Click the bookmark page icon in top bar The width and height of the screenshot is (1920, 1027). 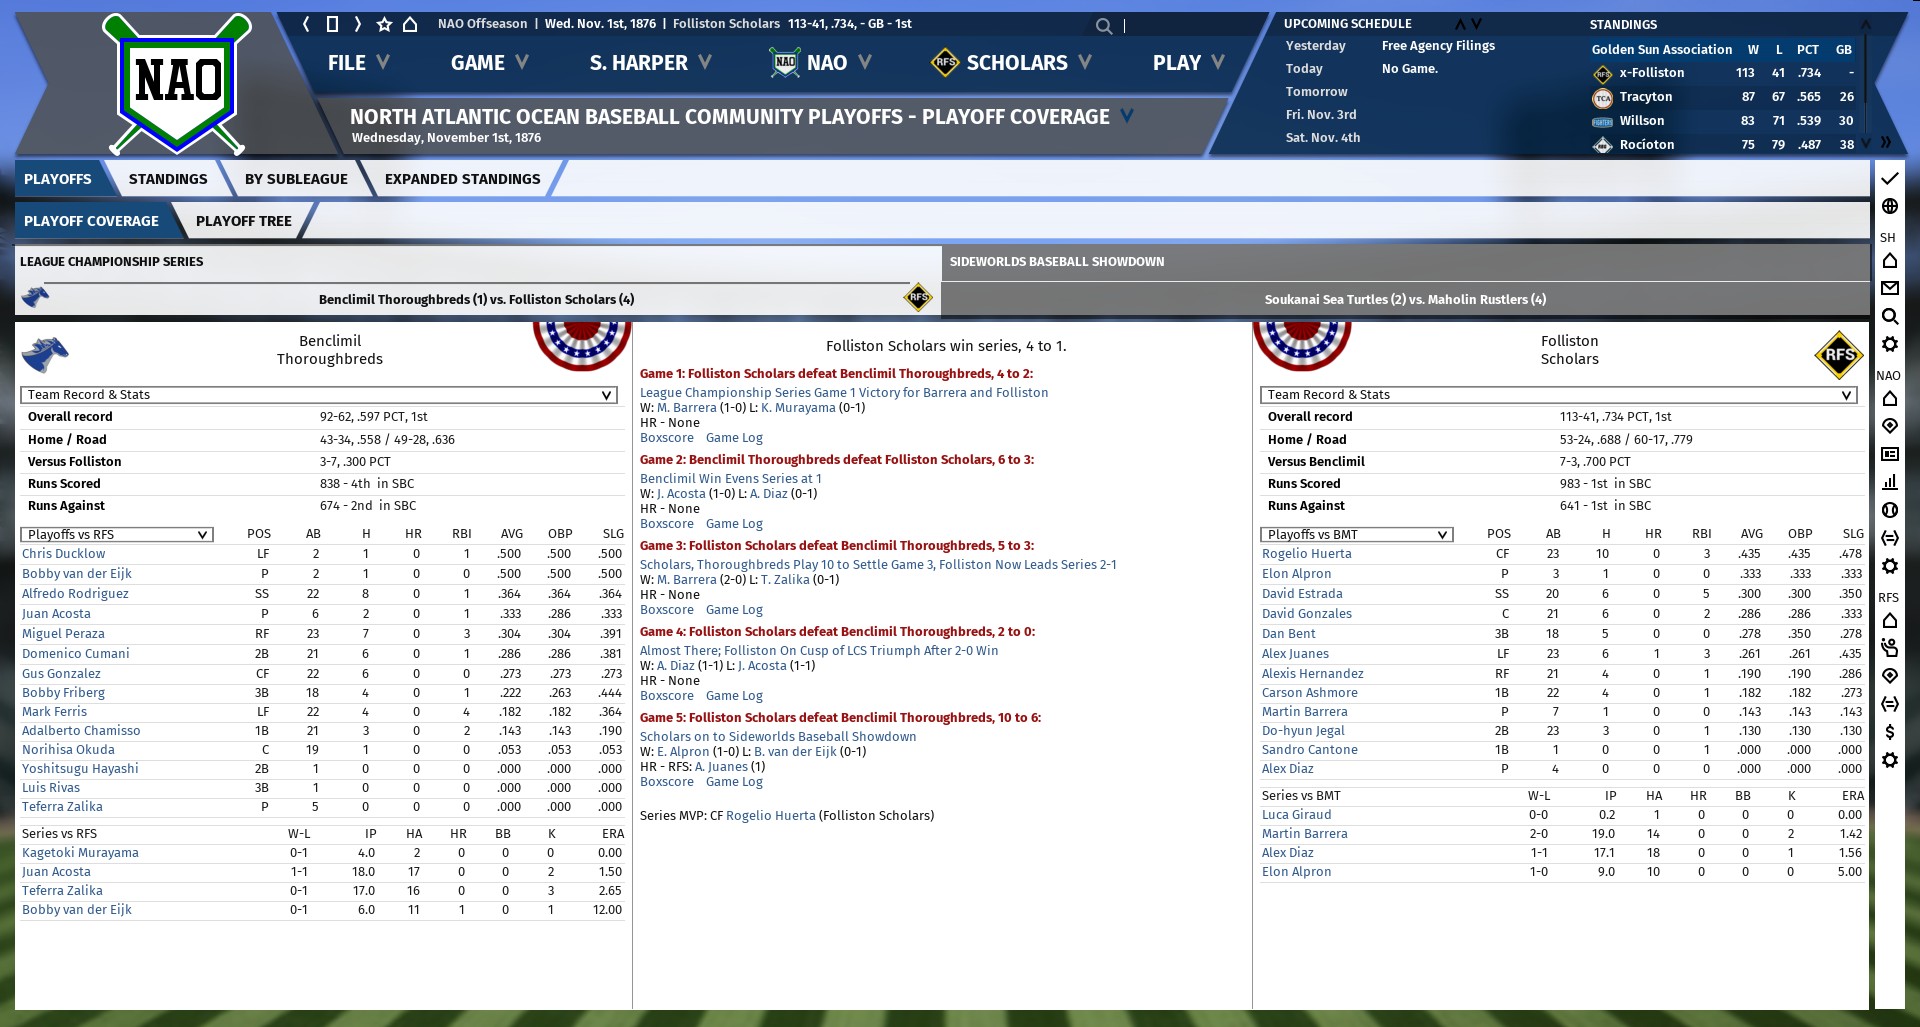(332, 24)
